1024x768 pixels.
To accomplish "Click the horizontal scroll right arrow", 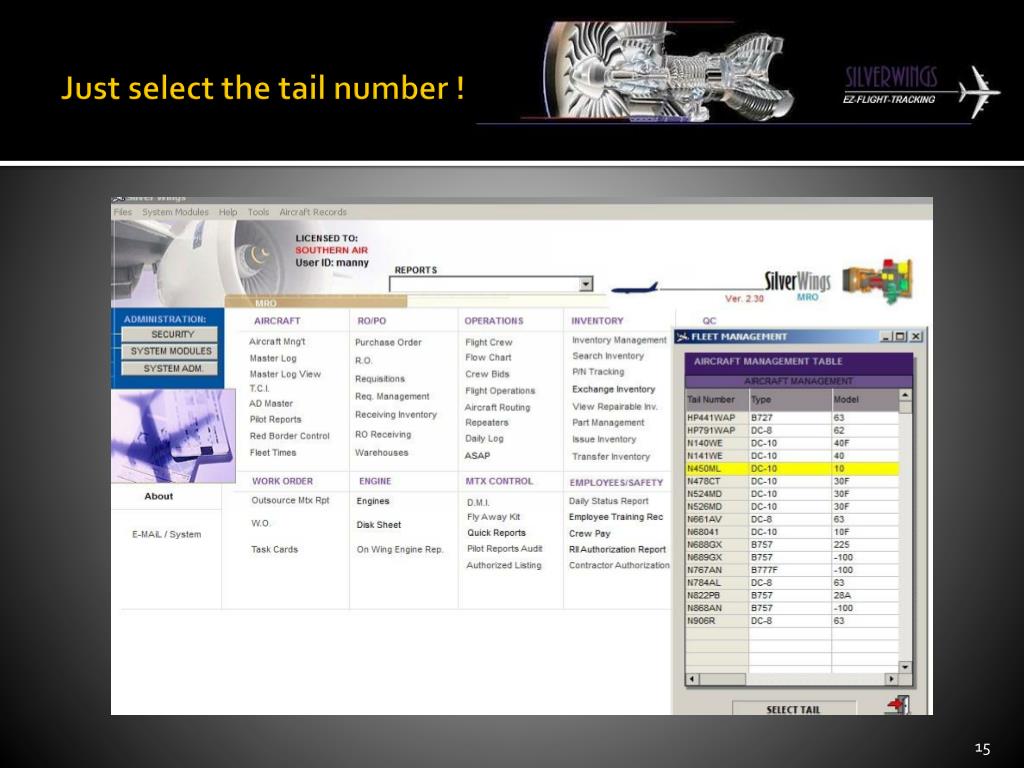I will 891,679.
